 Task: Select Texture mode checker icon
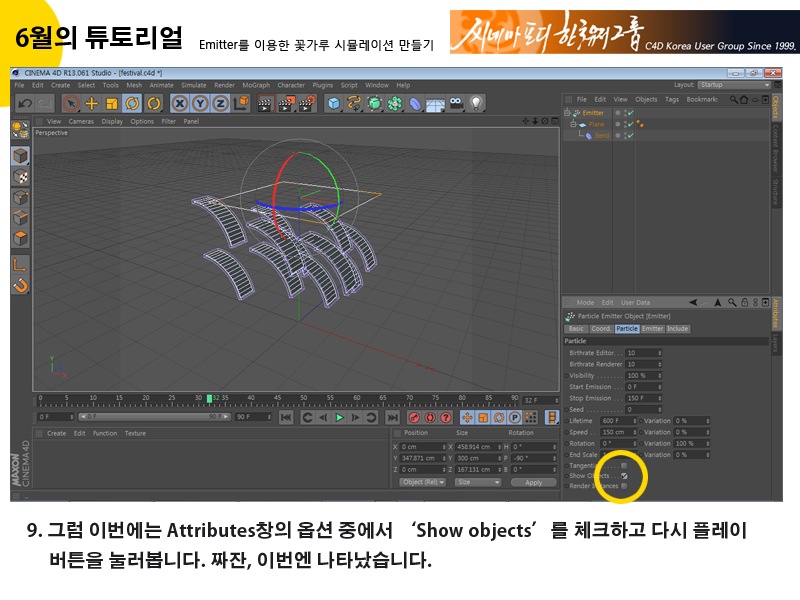point(20,177)
